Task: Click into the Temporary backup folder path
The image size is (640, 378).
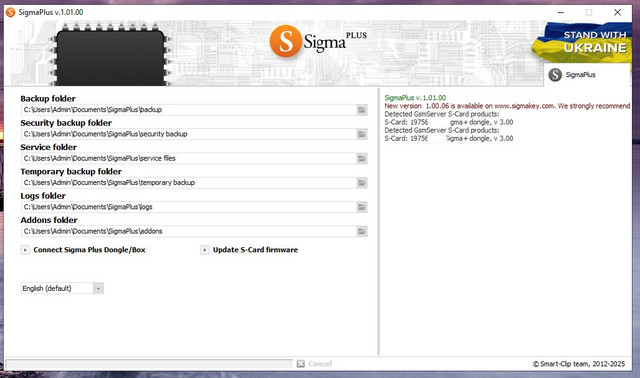Action: click(189, 182)
